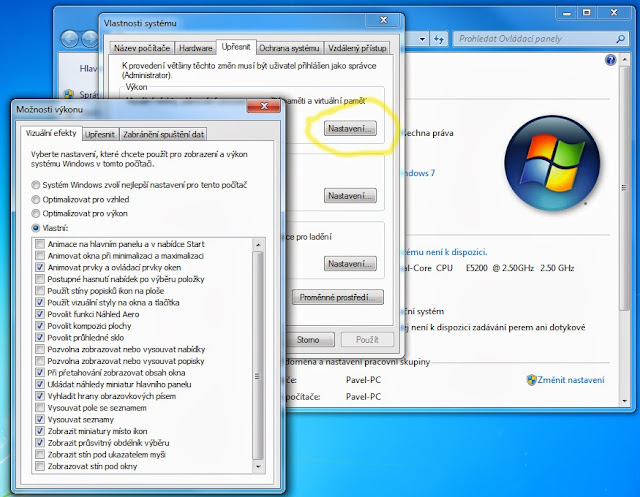Check Postupné hasnutí nabídek po výběru položky
Screen dimensions: 640x497
40,279
